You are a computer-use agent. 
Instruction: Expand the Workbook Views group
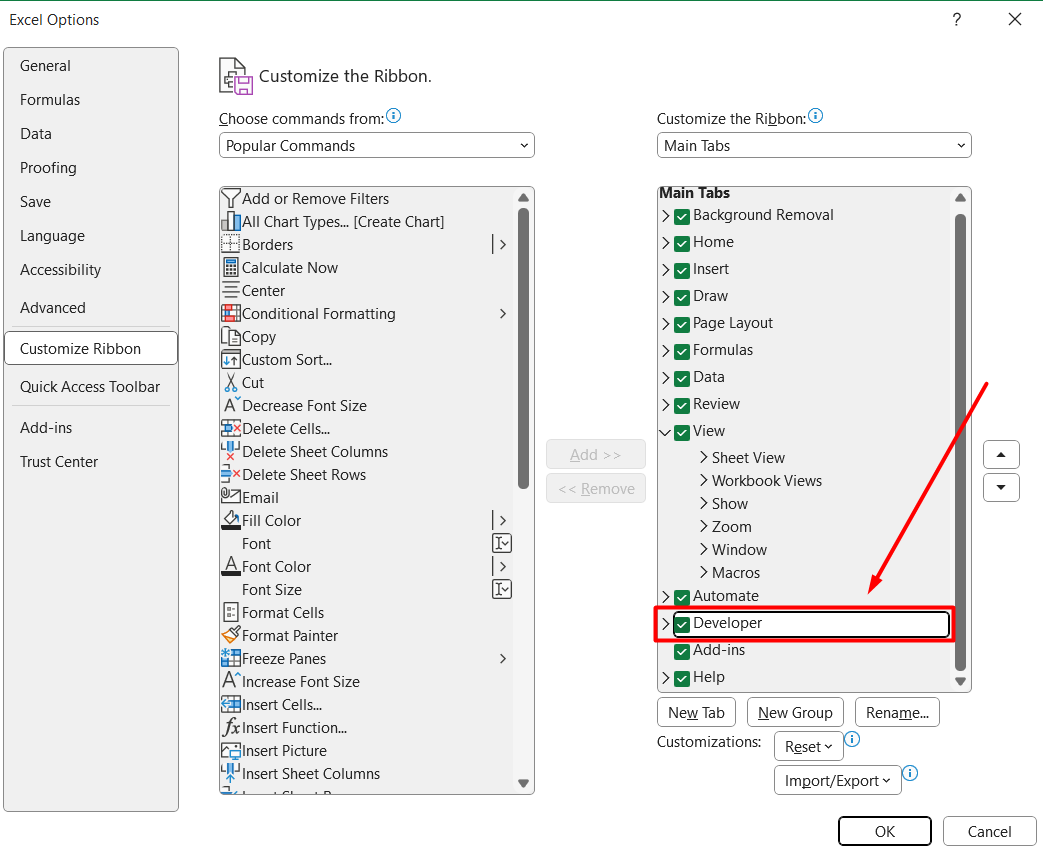[704, 480]
